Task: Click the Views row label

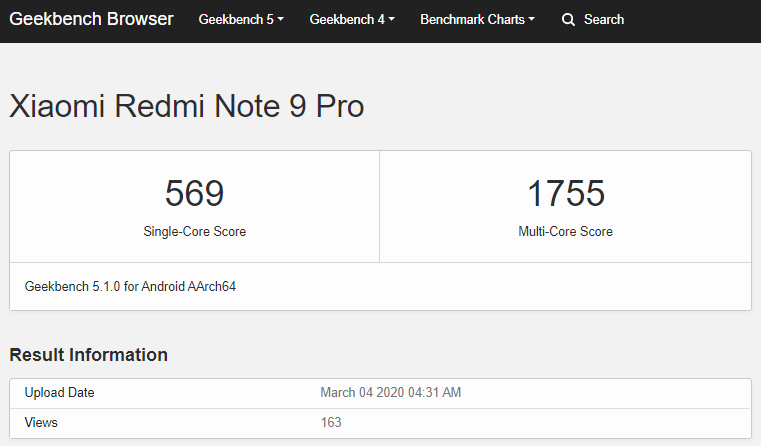Action: click(41, 423)
